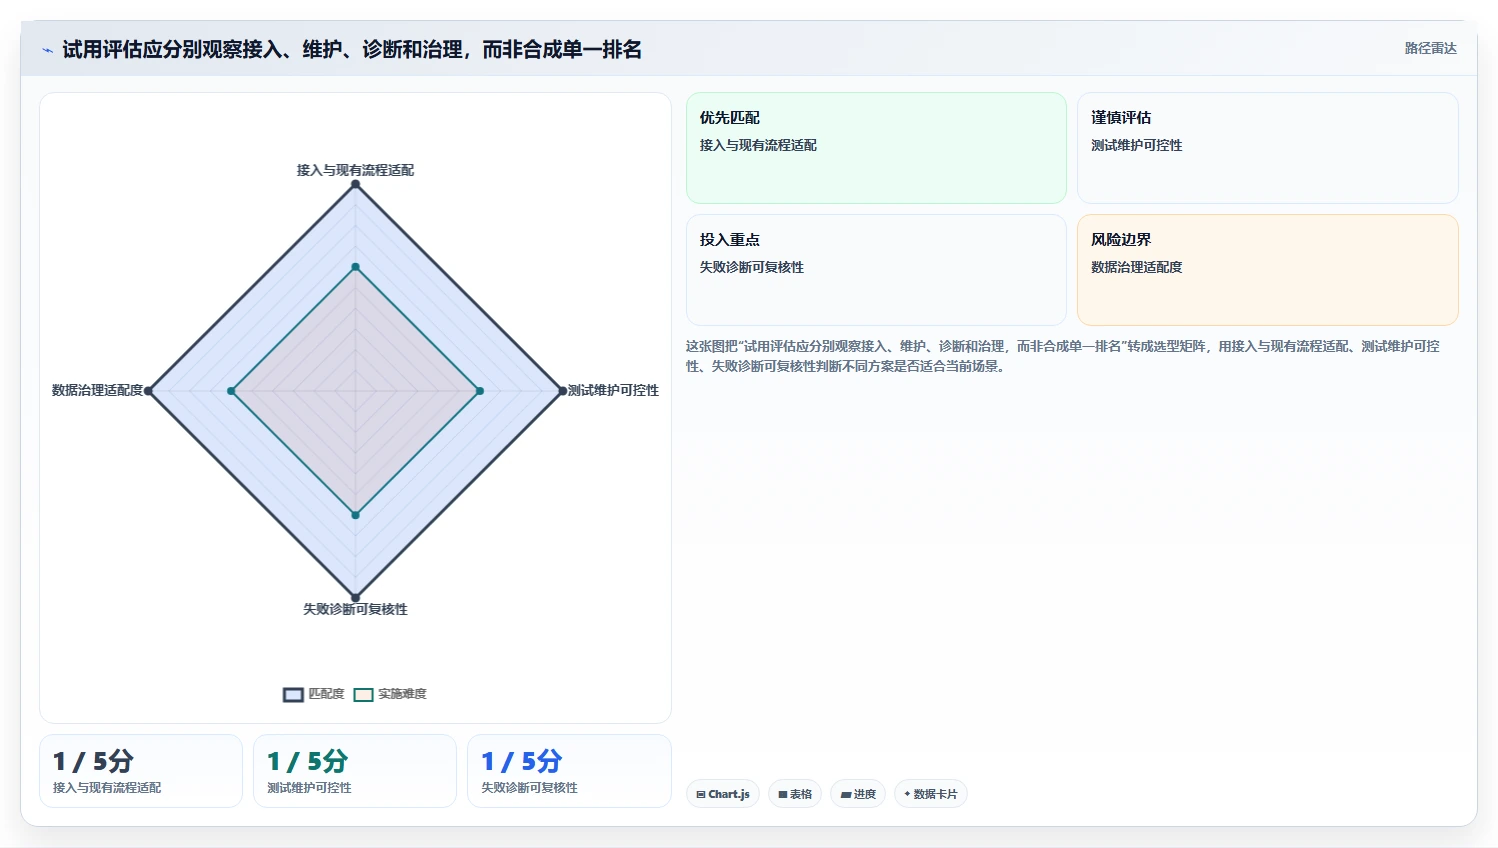This screenshot has width=1498, height=848.
Task: Click the radar axis label 数据治理适配度
Action: point(97,390)
